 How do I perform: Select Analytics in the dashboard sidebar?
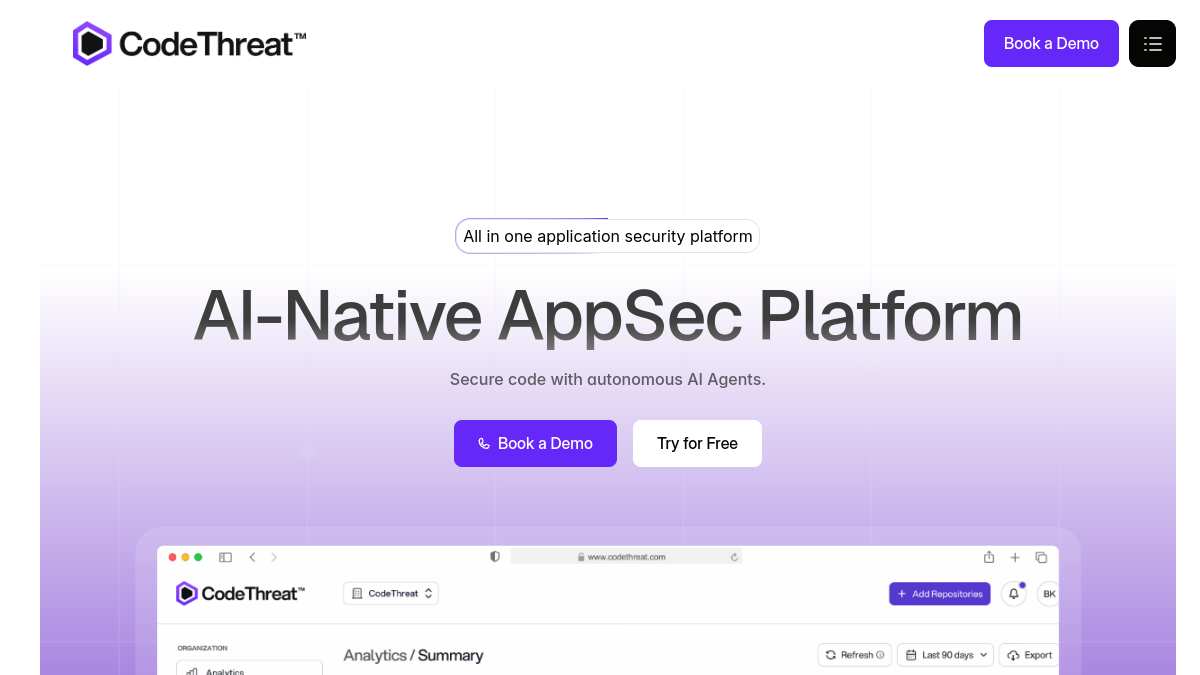tap(249, 668)
